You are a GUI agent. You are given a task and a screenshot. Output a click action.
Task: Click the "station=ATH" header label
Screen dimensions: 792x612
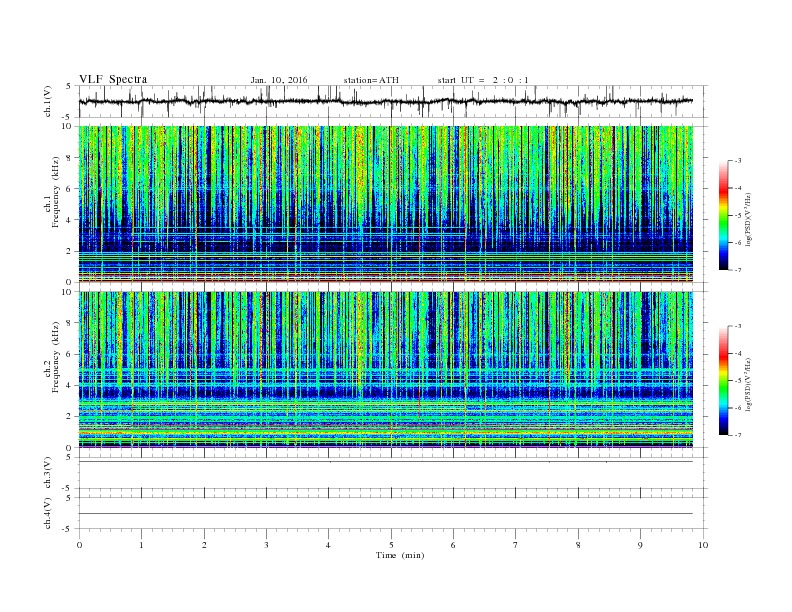371,80
